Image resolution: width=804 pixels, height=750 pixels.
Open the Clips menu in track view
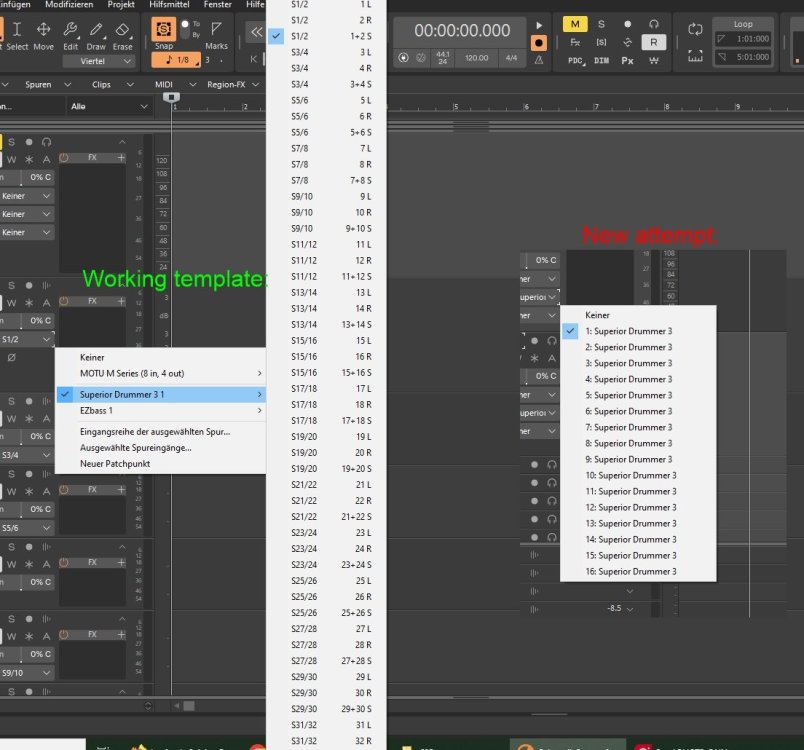(101, 85)
